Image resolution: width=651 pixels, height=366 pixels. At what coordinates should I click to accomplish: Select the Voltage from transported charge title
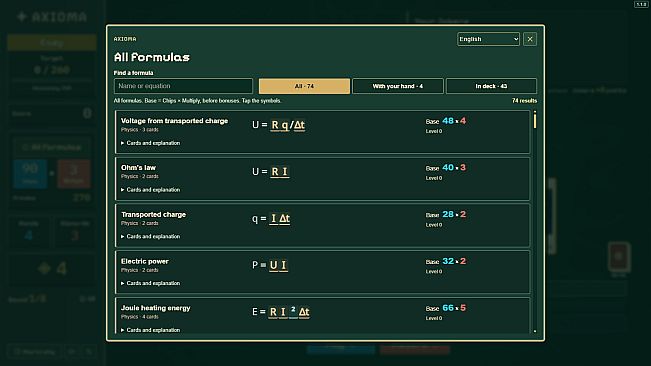click(174, 121)
